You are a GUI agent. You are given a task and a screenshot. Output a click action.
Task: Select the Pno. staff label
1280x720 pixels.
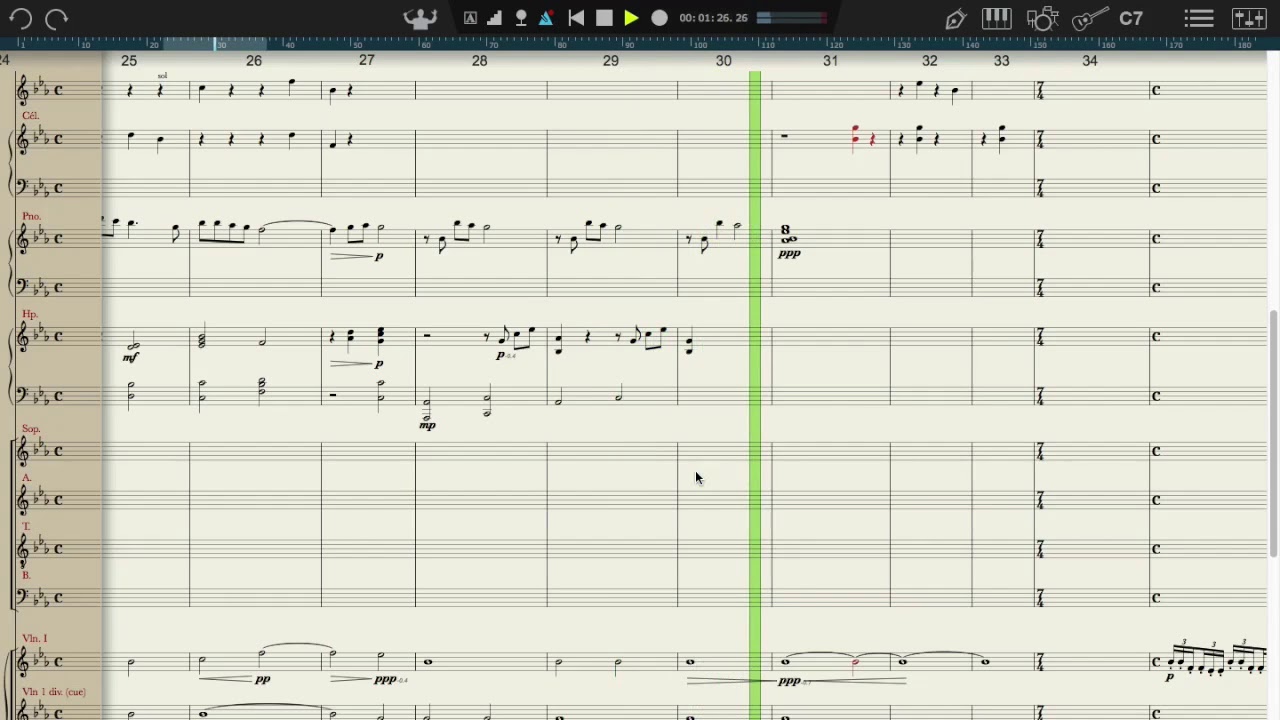[31, 216]
